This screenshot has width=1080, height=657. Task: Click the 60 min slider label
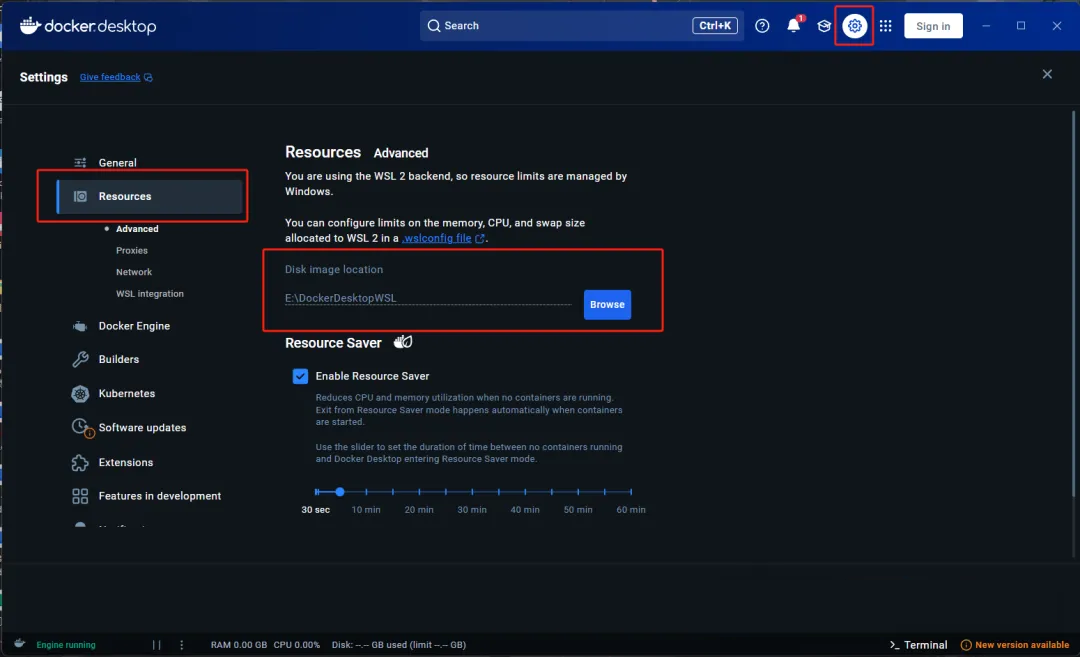point(631,510)
